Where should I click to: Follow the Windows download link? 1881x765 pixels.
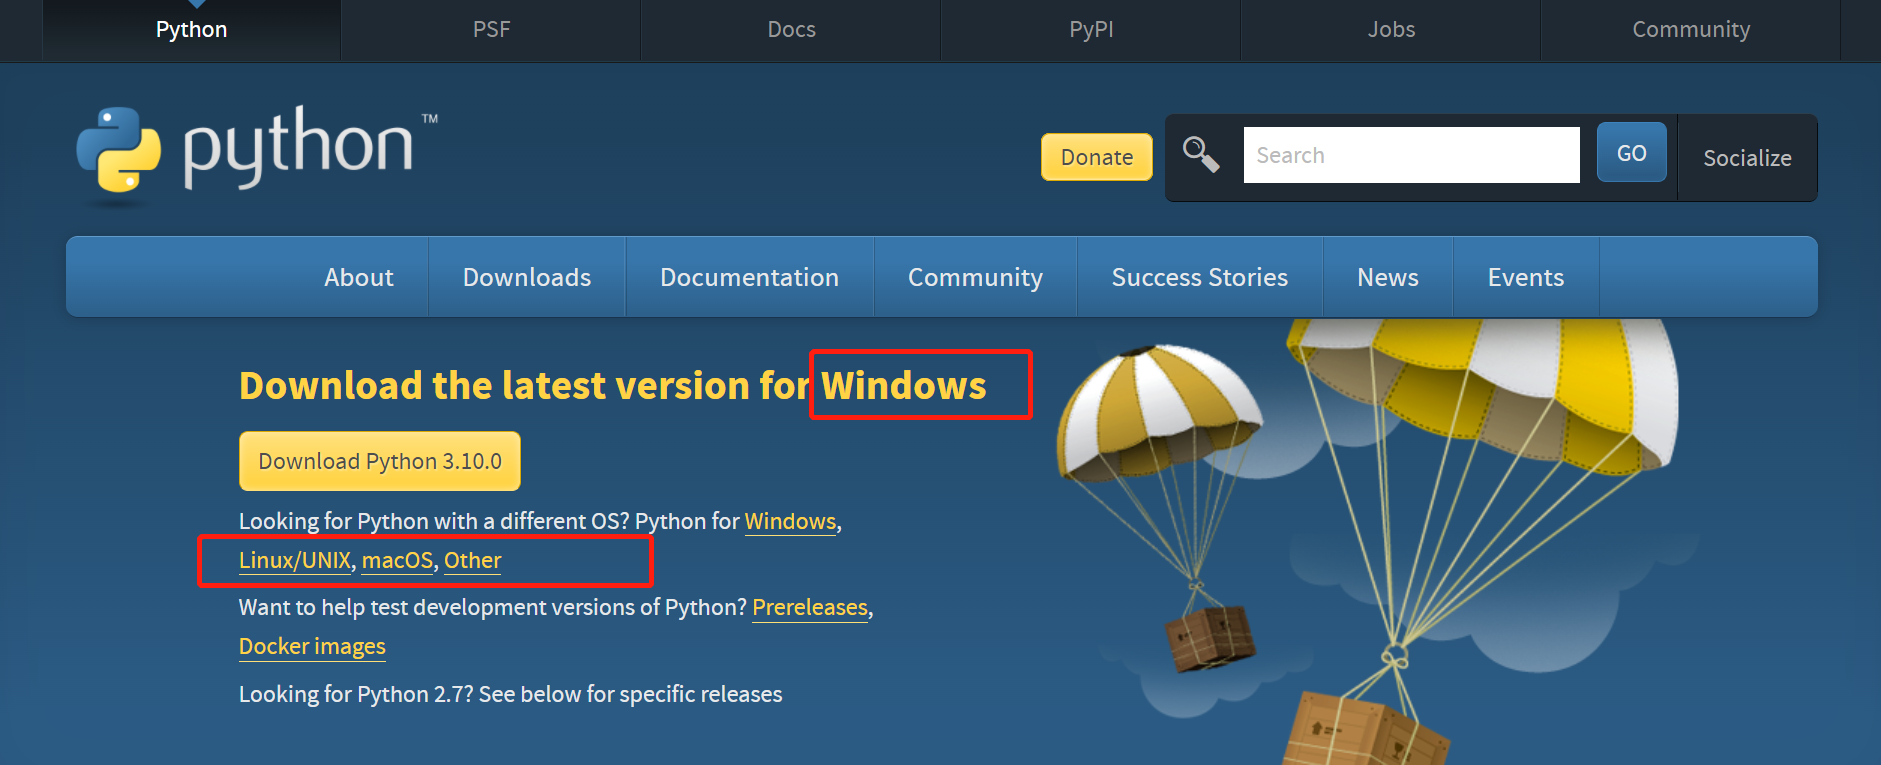coord(790,521)
